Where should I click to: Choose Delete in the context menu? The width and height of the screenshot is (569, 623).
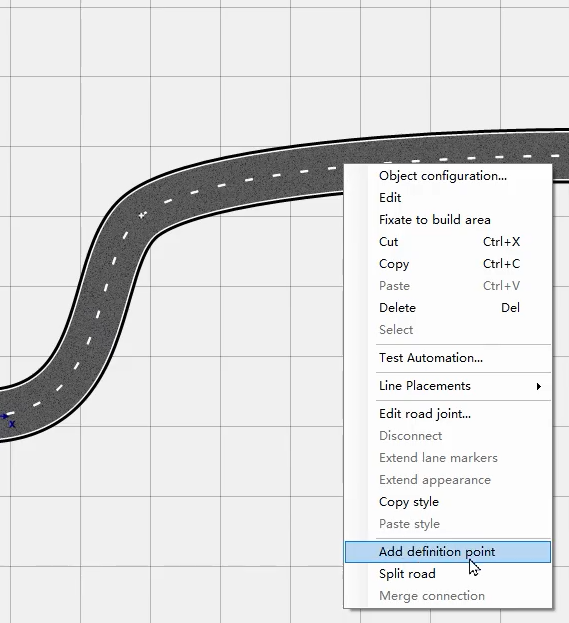click(x=448, y=308)
